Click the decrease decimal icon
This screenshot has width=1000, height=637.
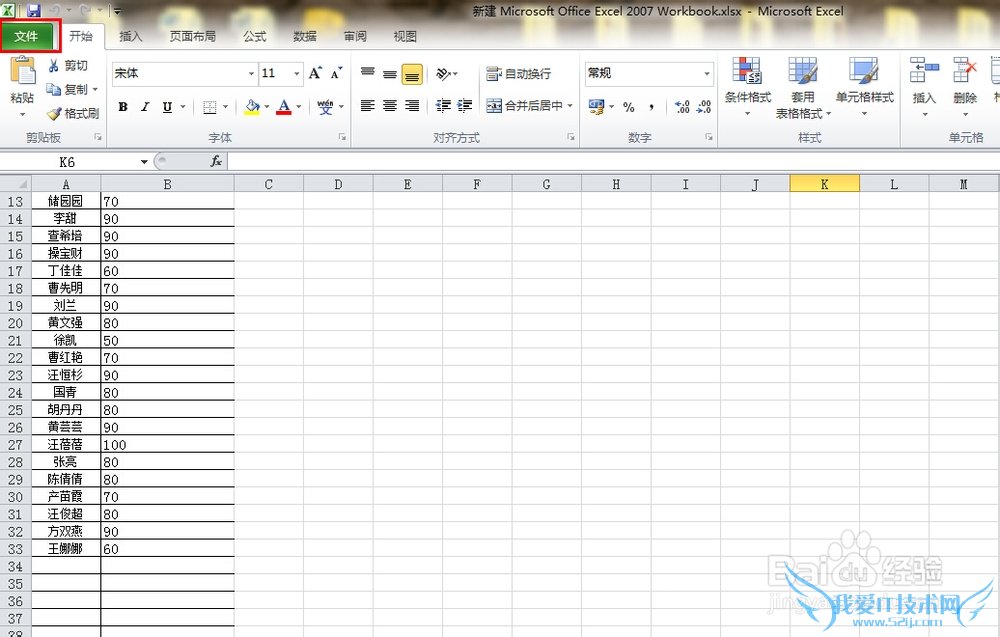tap(703, 106)
